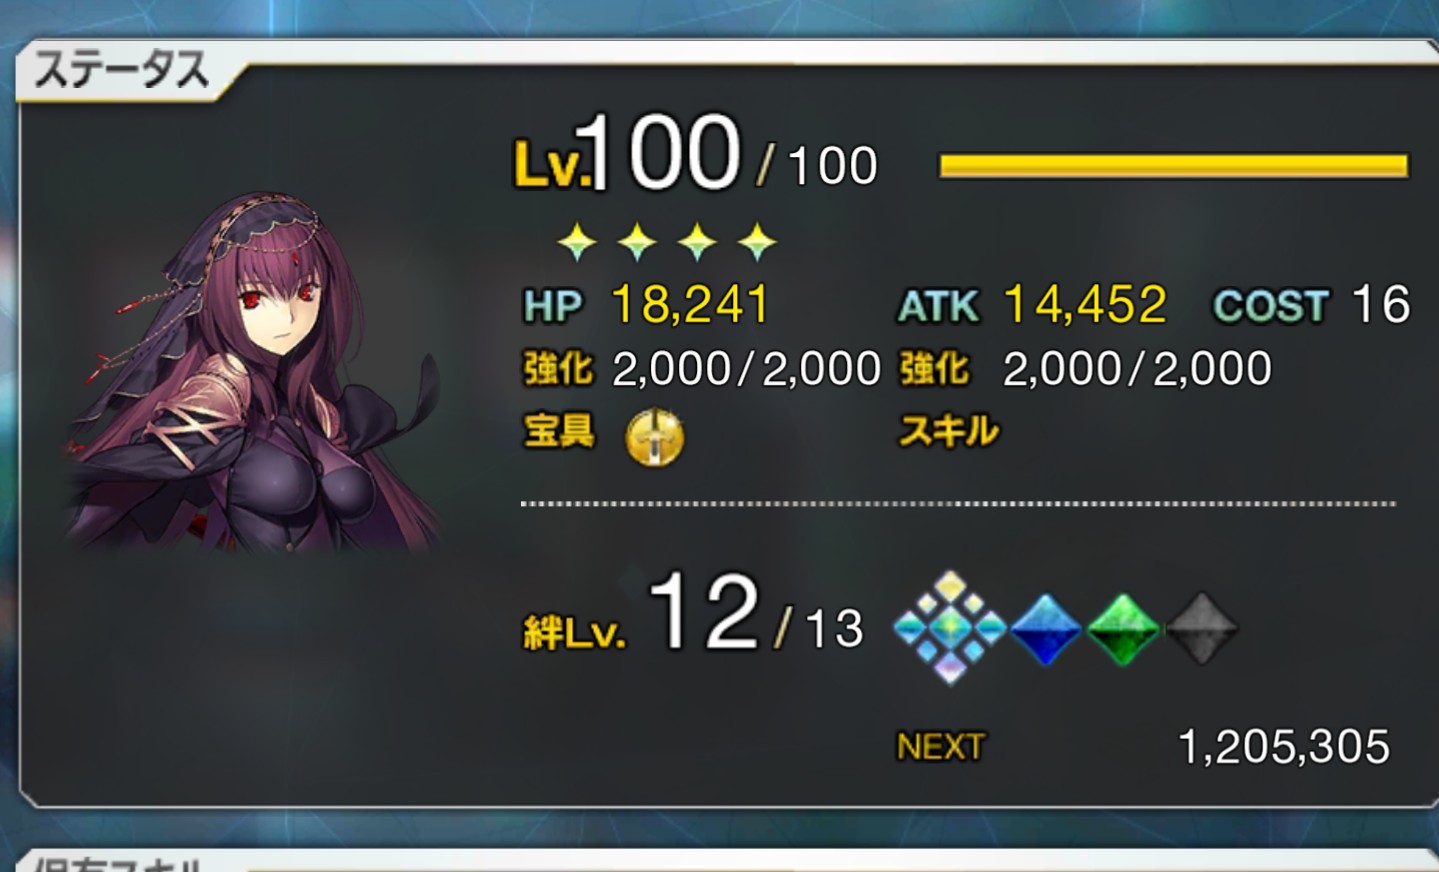Screen dimensions: 1439x872
Task: Tap the first rarity star
Action: [577, 242]
